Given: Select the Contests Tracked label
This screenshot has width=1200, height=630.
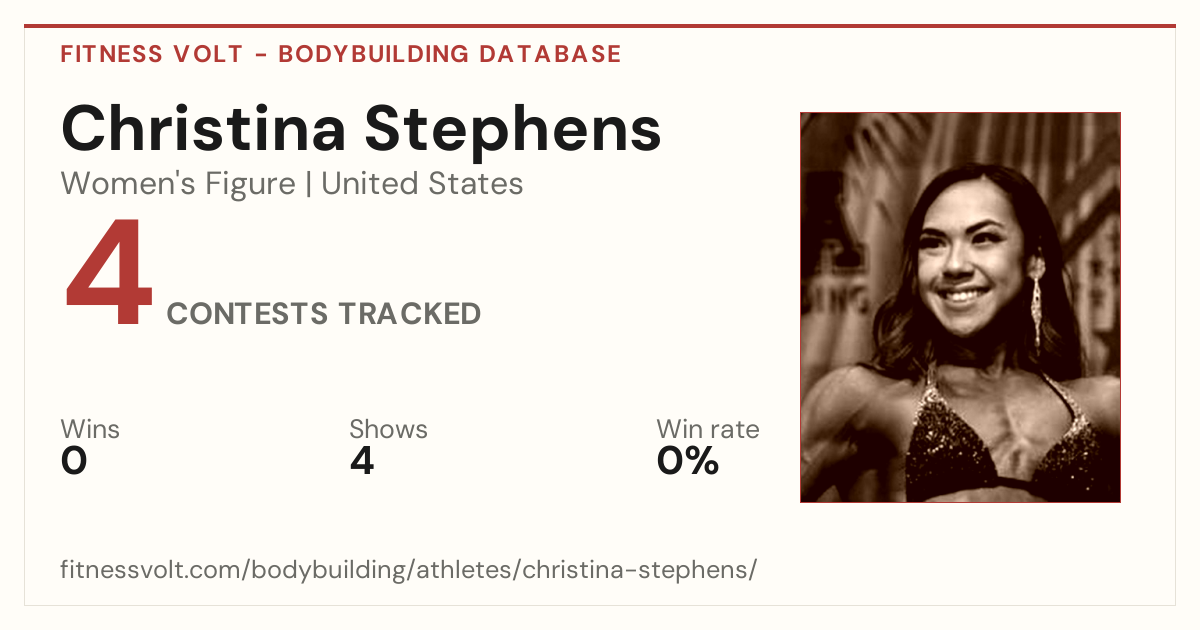Looking at the screenshot, I should pyautogui.click(x=324, y=314).
